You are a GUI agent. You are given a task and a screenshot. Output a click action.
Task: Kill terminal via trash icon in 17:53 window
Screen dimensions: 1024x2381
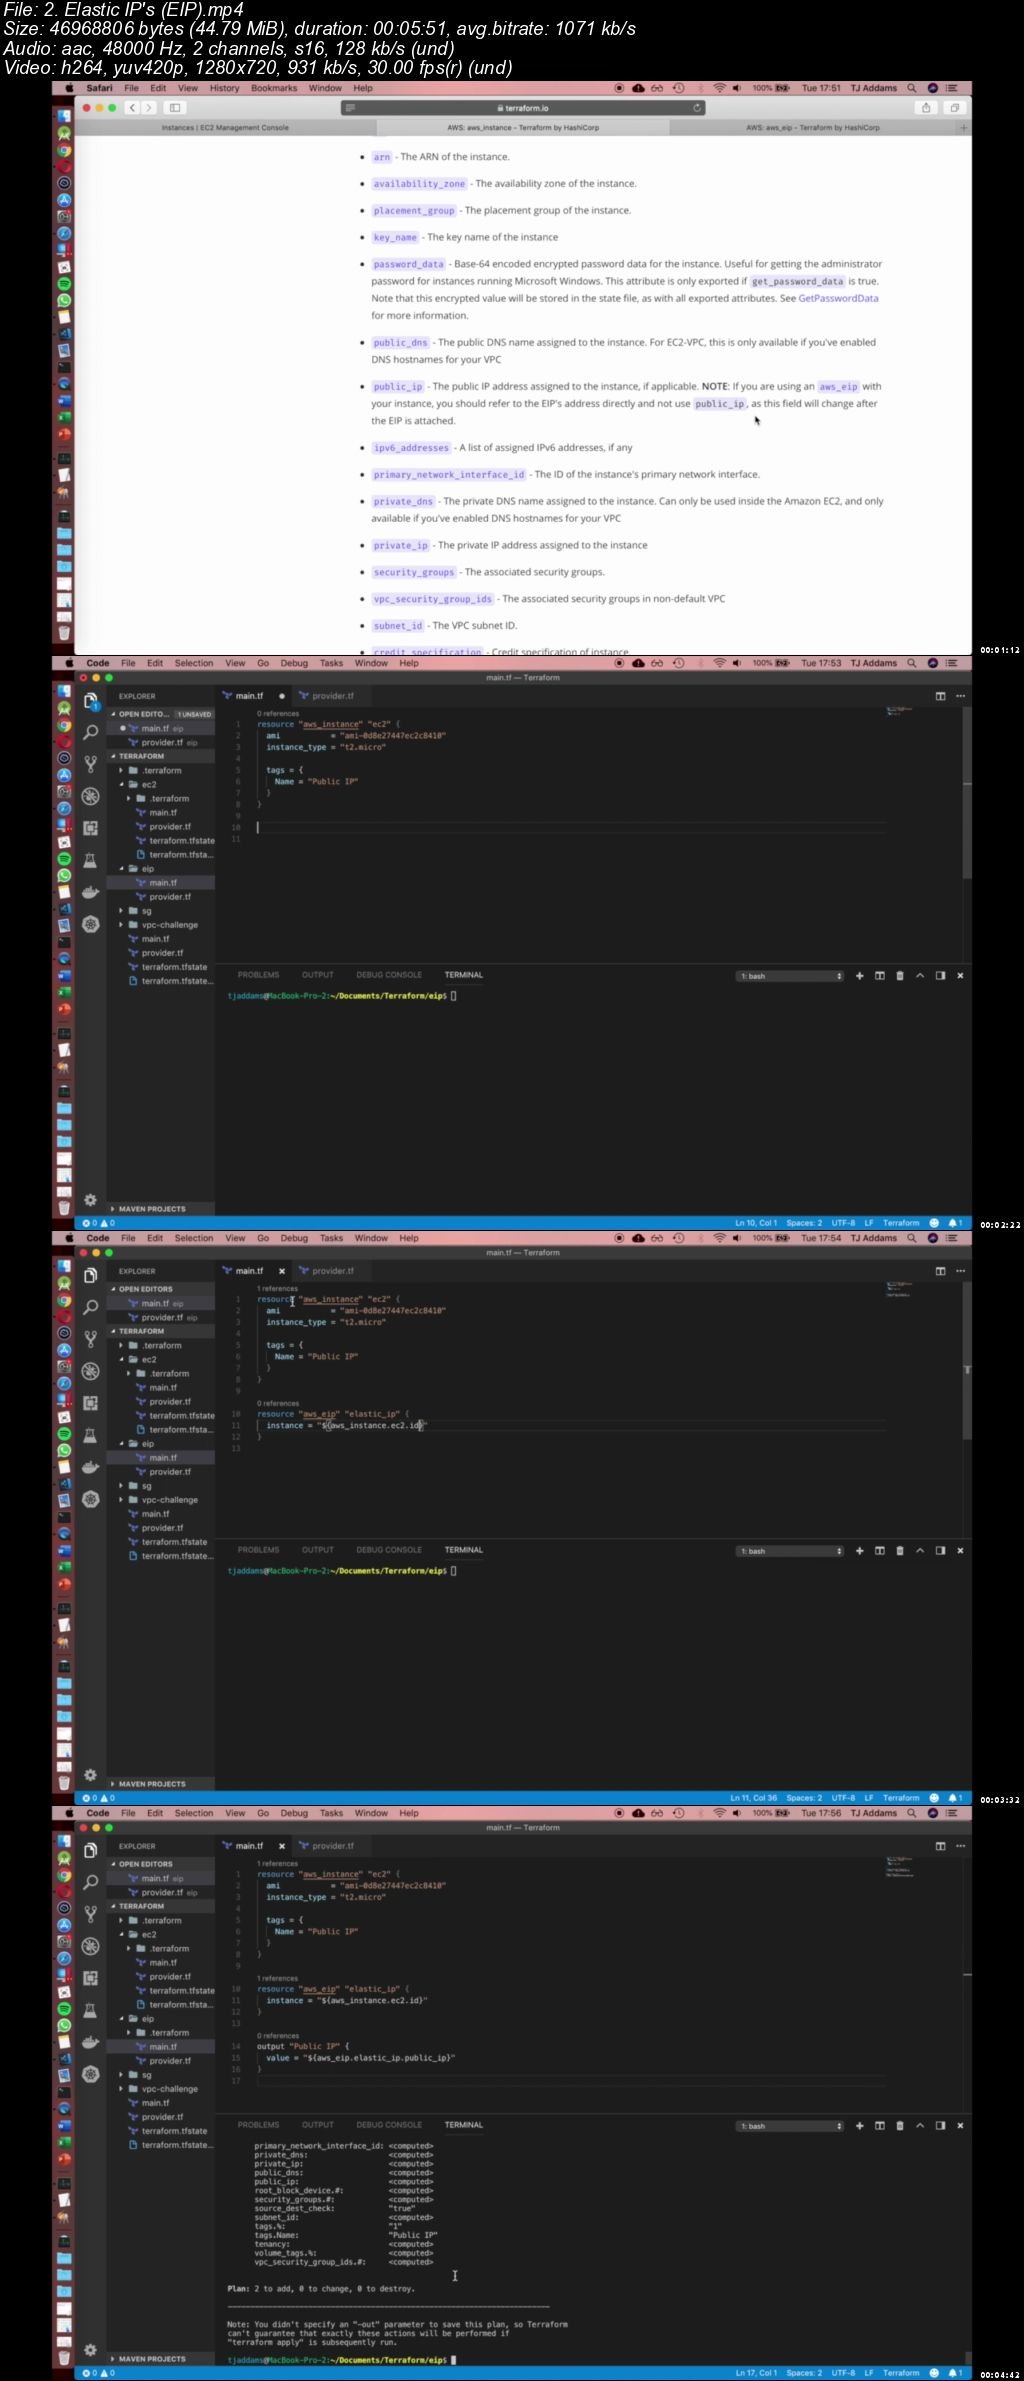point(899,976)
